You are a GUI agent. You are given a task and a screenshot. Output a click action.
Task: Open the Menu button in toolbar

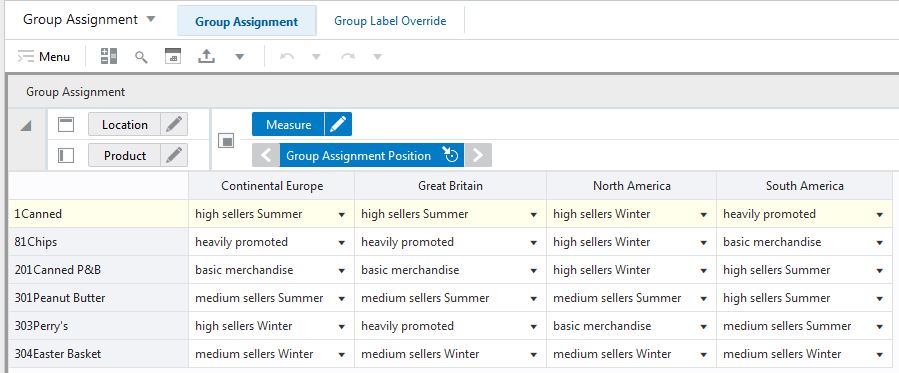coord(44,57)
